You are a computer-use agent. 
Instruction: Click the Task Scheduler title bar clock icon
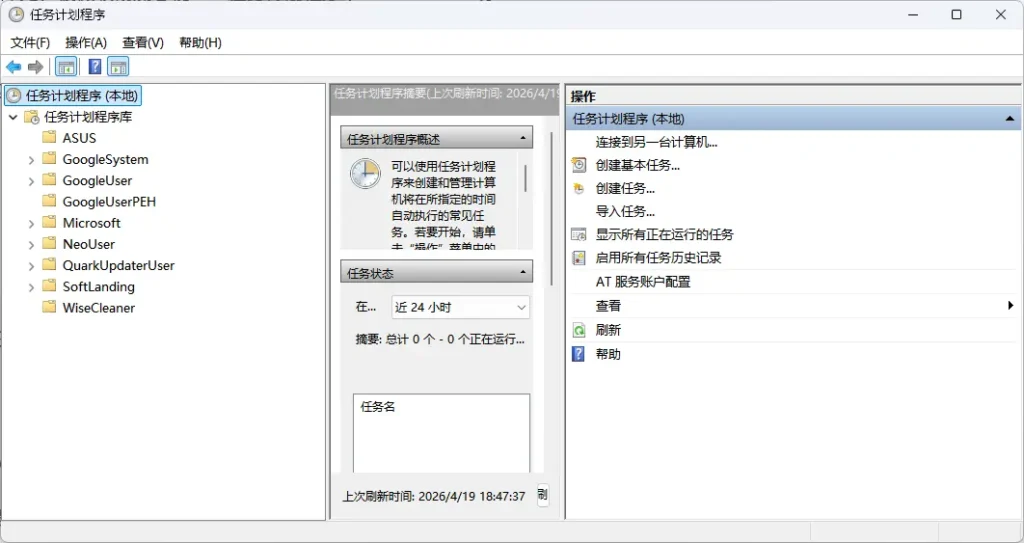pos(16,14)
